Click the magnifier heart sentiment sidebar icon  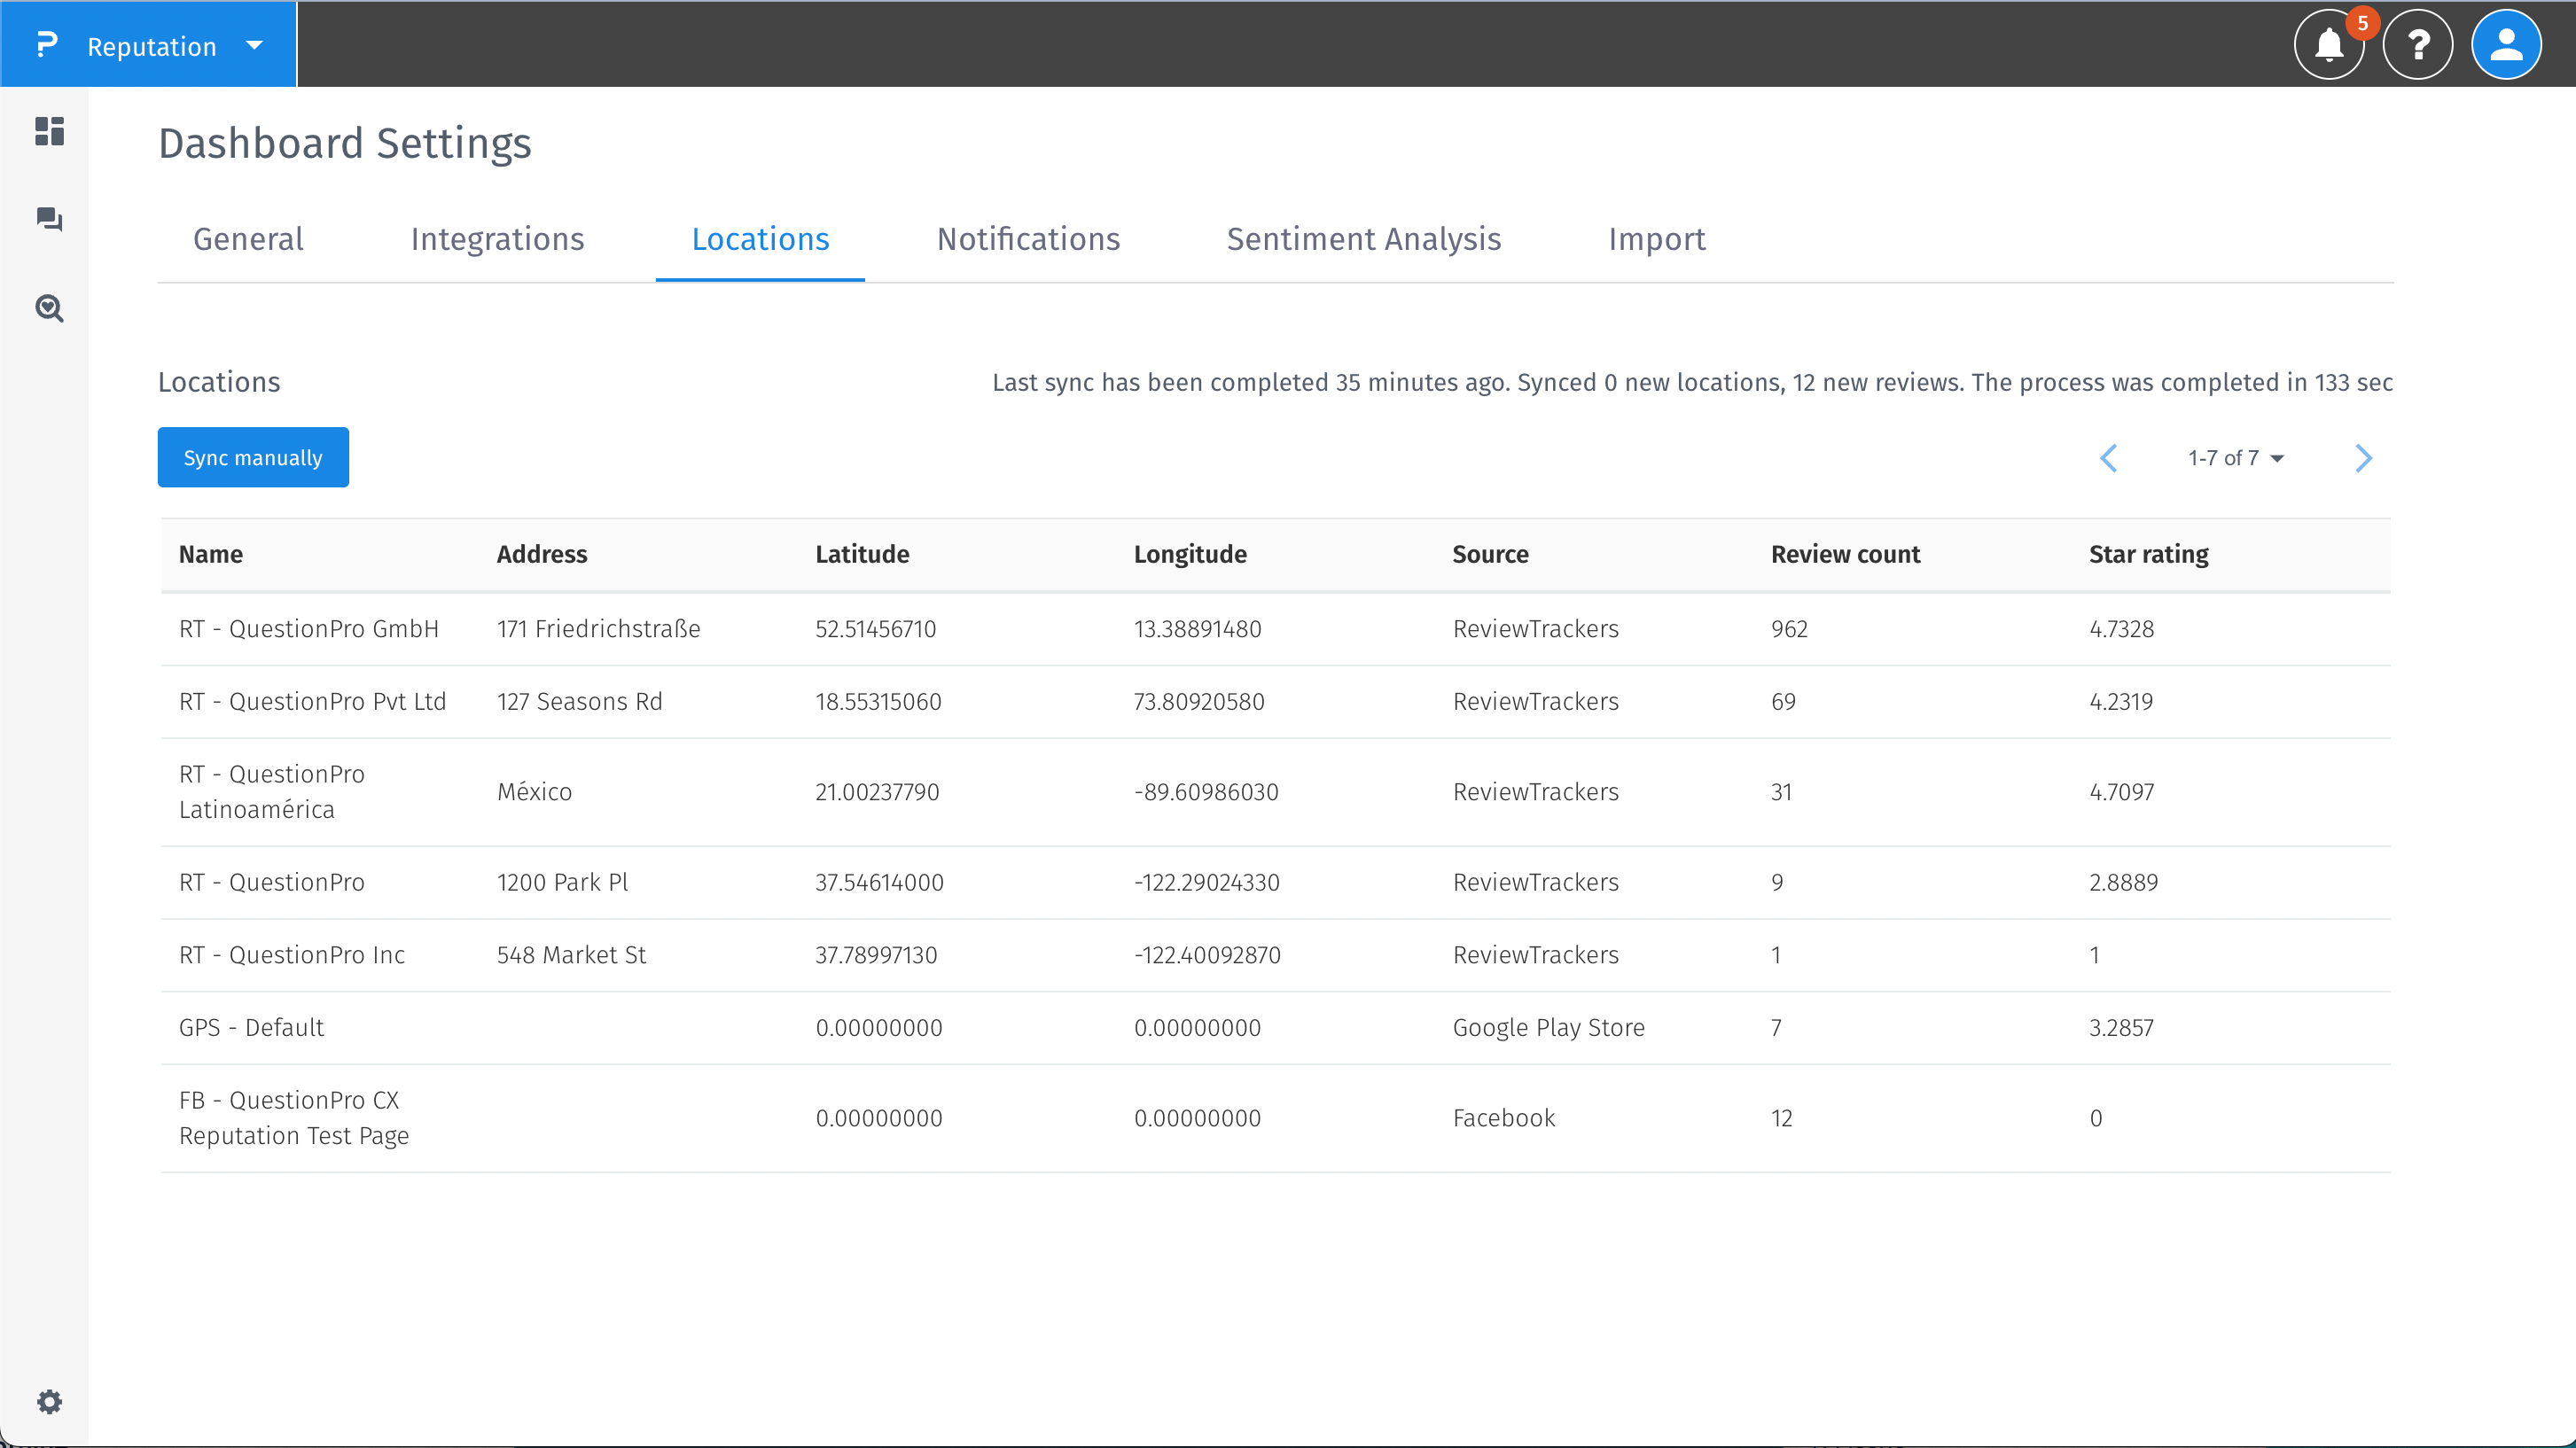point(49,308)
